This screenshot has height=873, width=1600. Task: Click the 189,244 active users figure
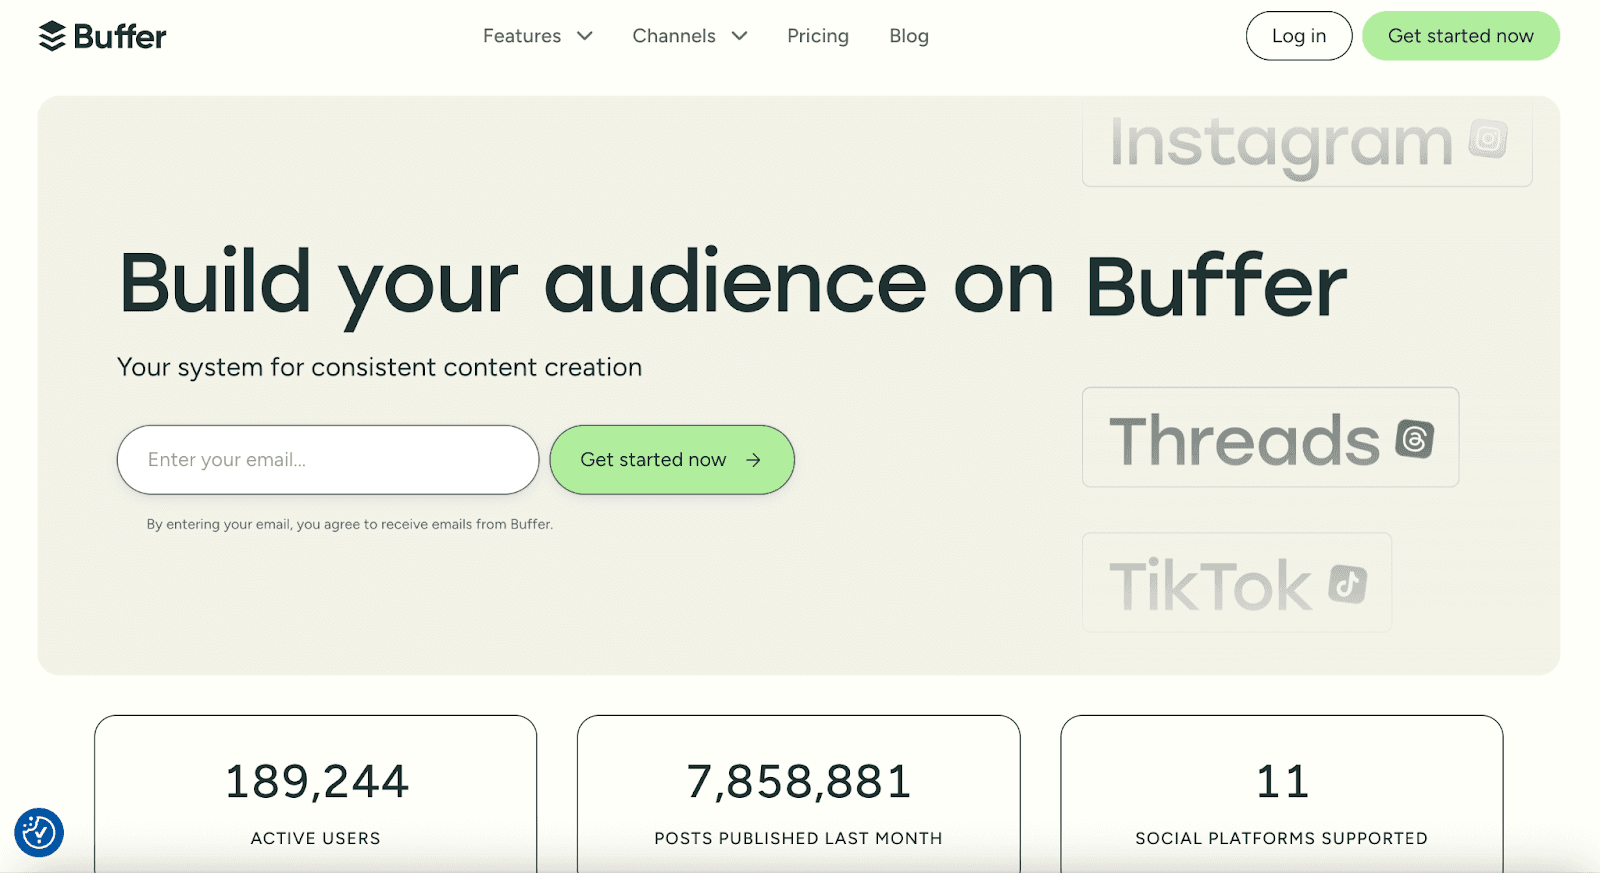point(316,781)
